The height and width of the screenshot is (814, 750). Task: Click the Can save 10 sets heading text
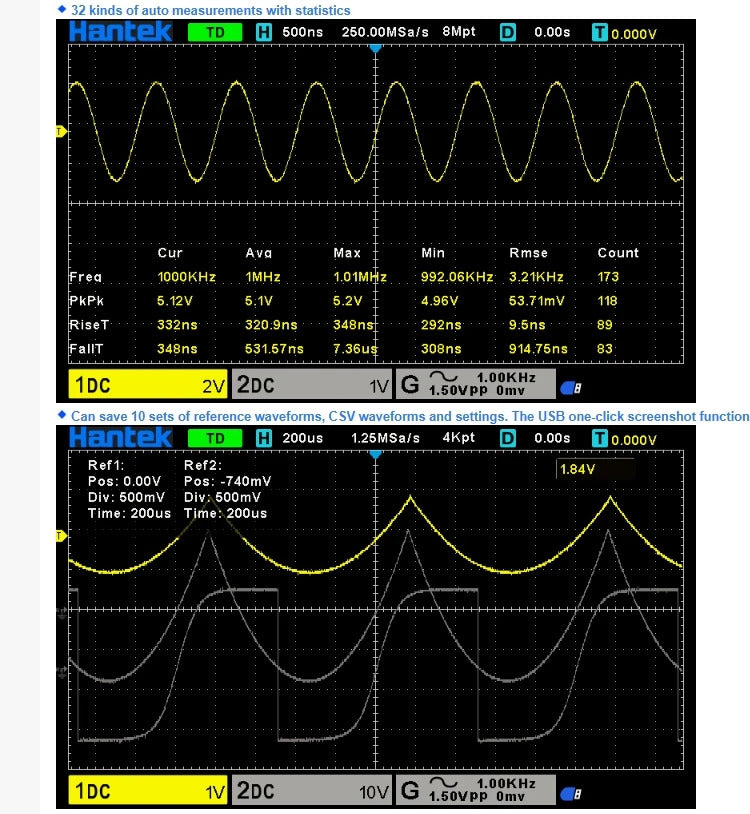point(409,416)
